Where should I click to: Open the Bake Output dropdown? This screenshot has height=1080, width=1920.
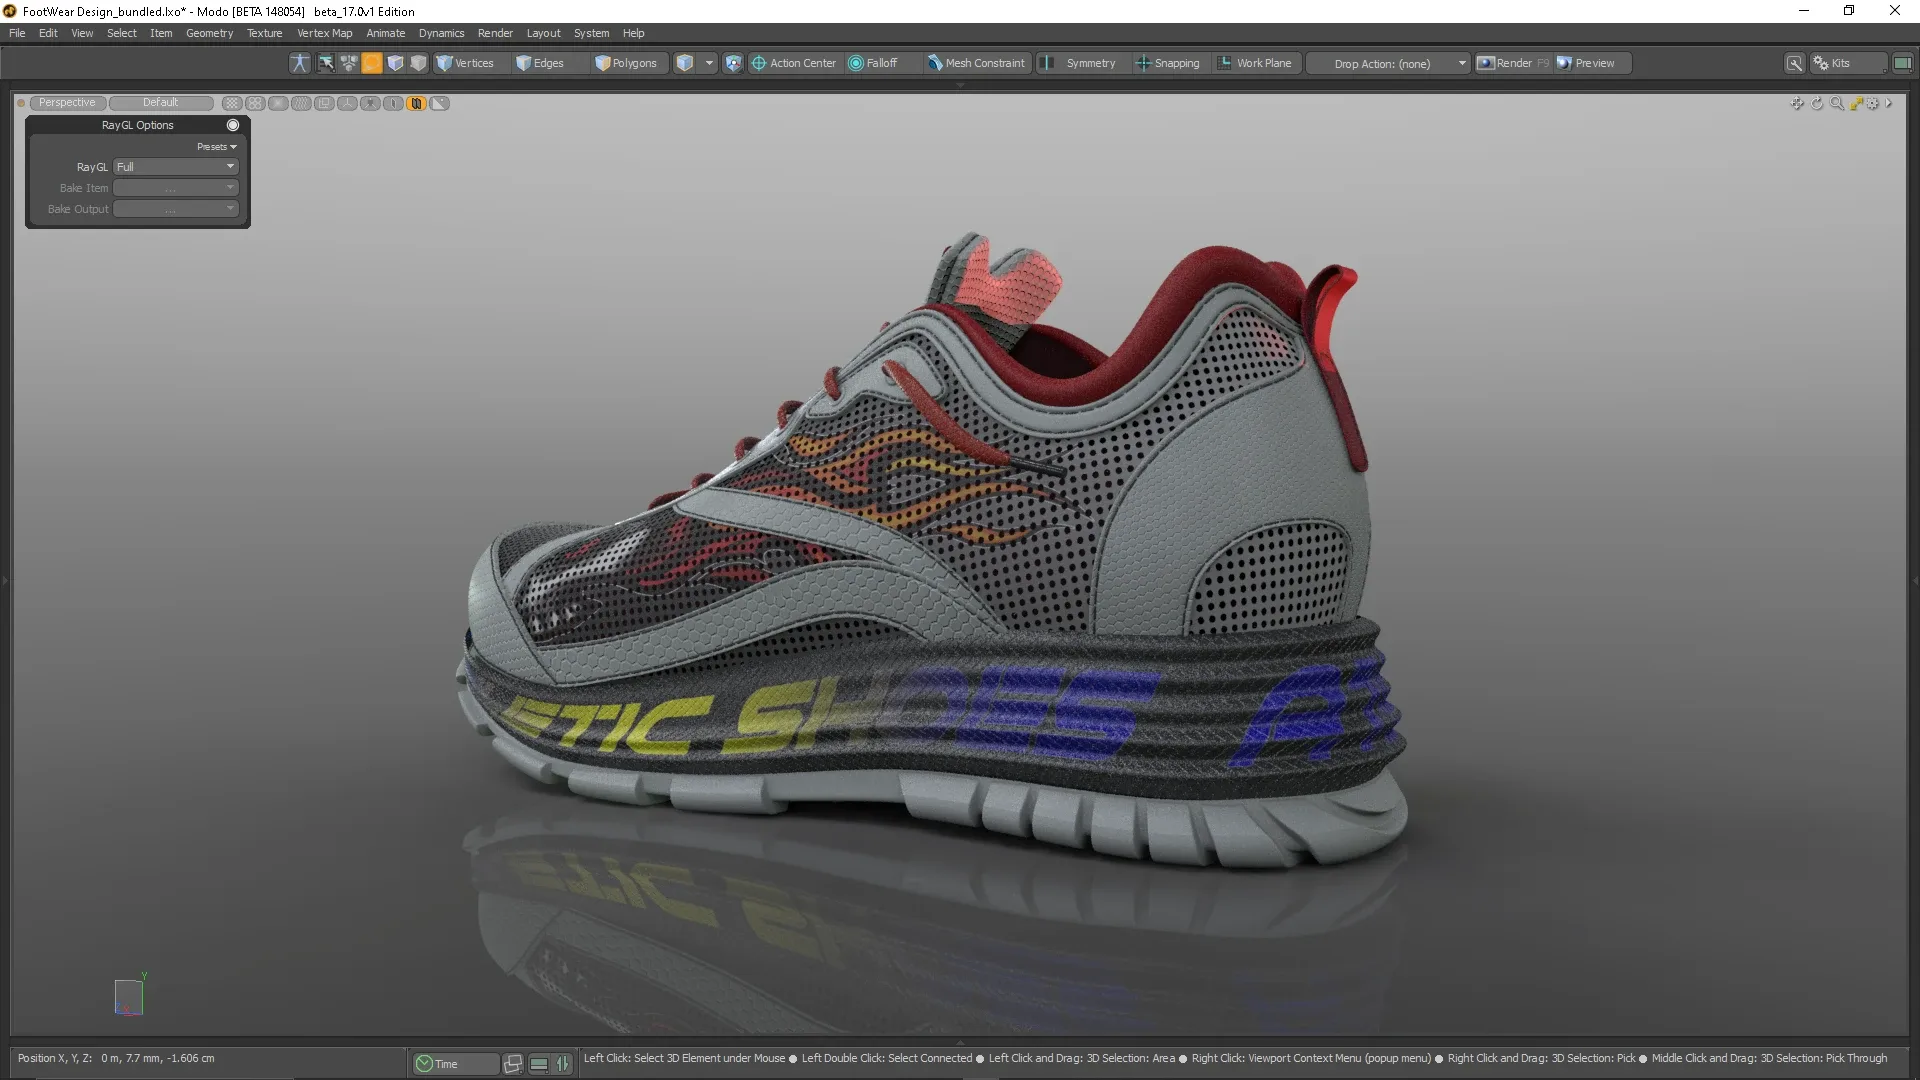[175, 209]
